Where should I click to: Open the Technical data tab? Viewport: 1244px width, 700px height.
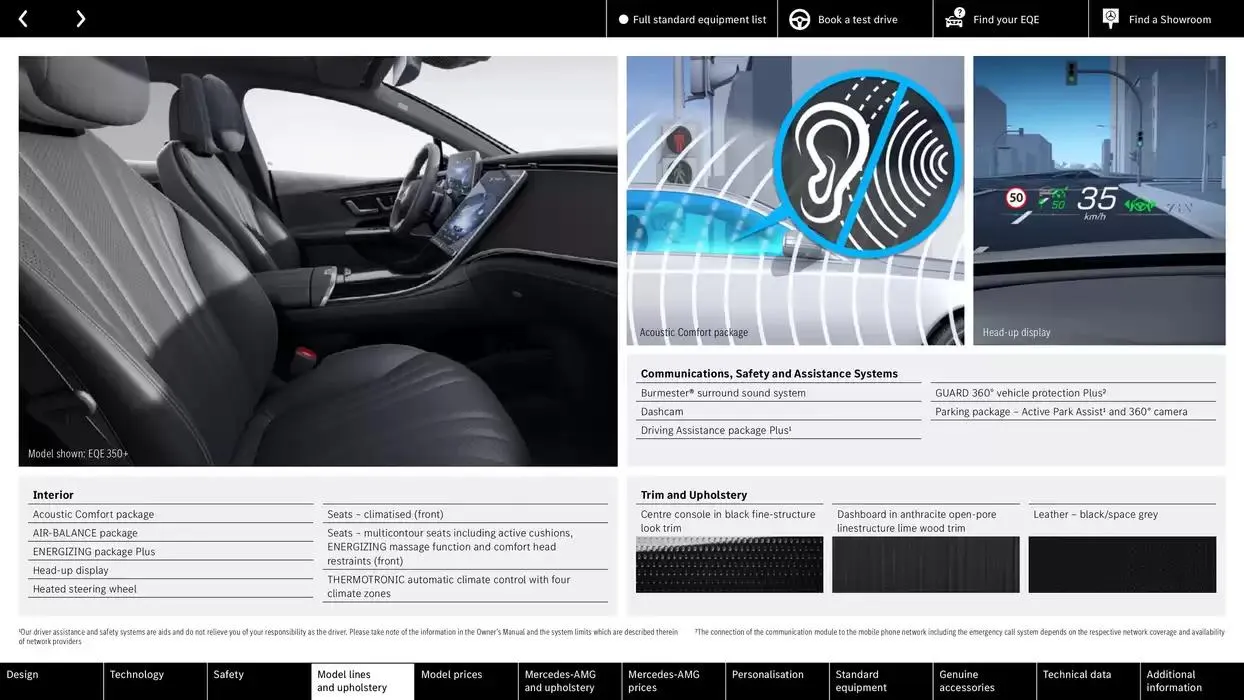[1088, 681]
